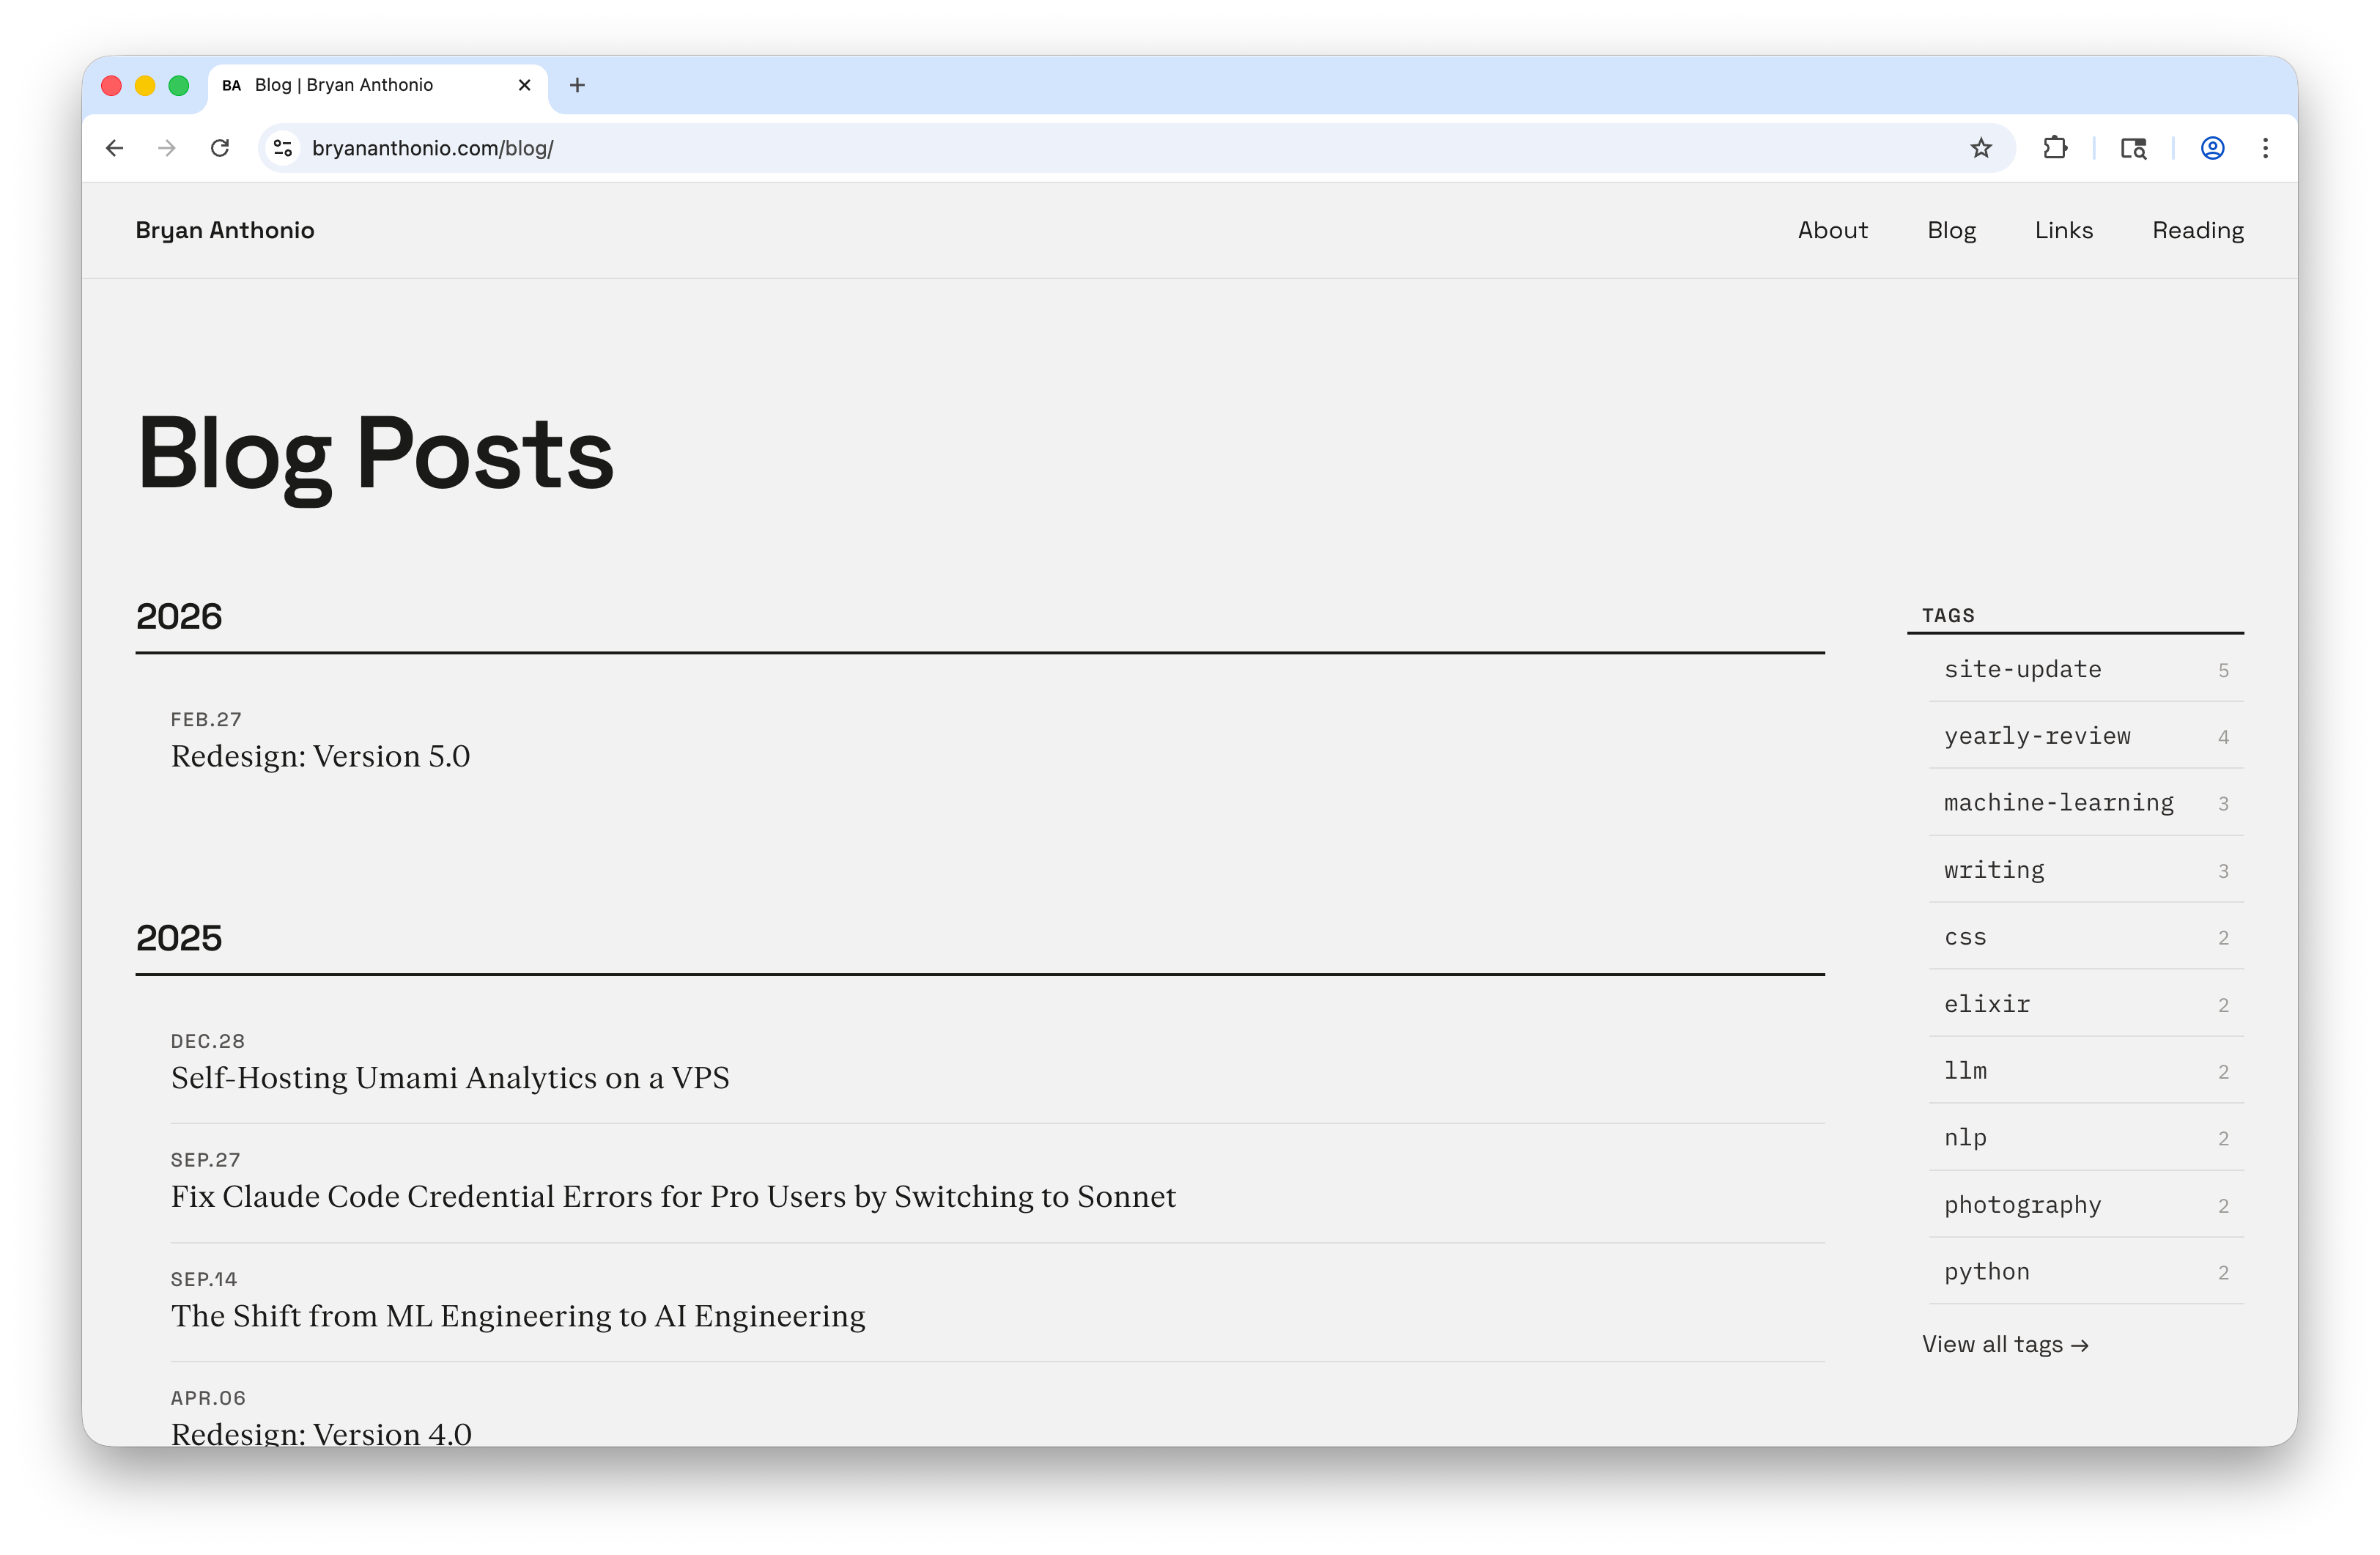2380x1555 pixels.
Task: Reload the current page
Action: pyautogui.click(x=220, y=148)
